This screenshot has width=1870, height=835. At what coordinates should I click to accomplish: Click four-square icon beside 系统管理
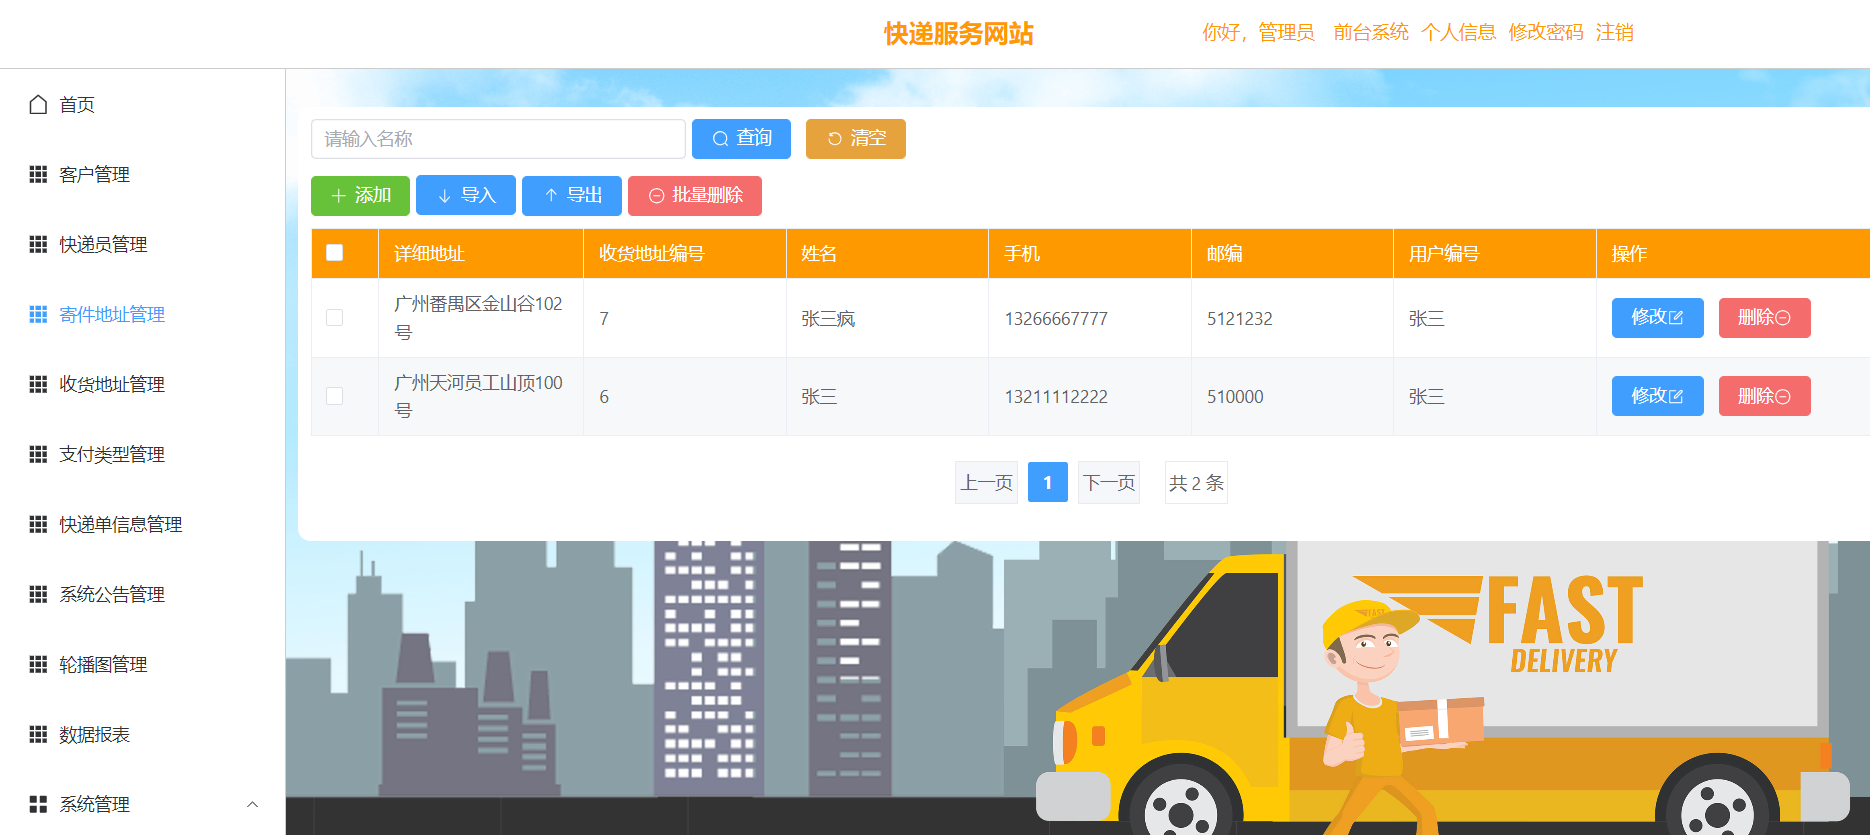coord(38,804)
